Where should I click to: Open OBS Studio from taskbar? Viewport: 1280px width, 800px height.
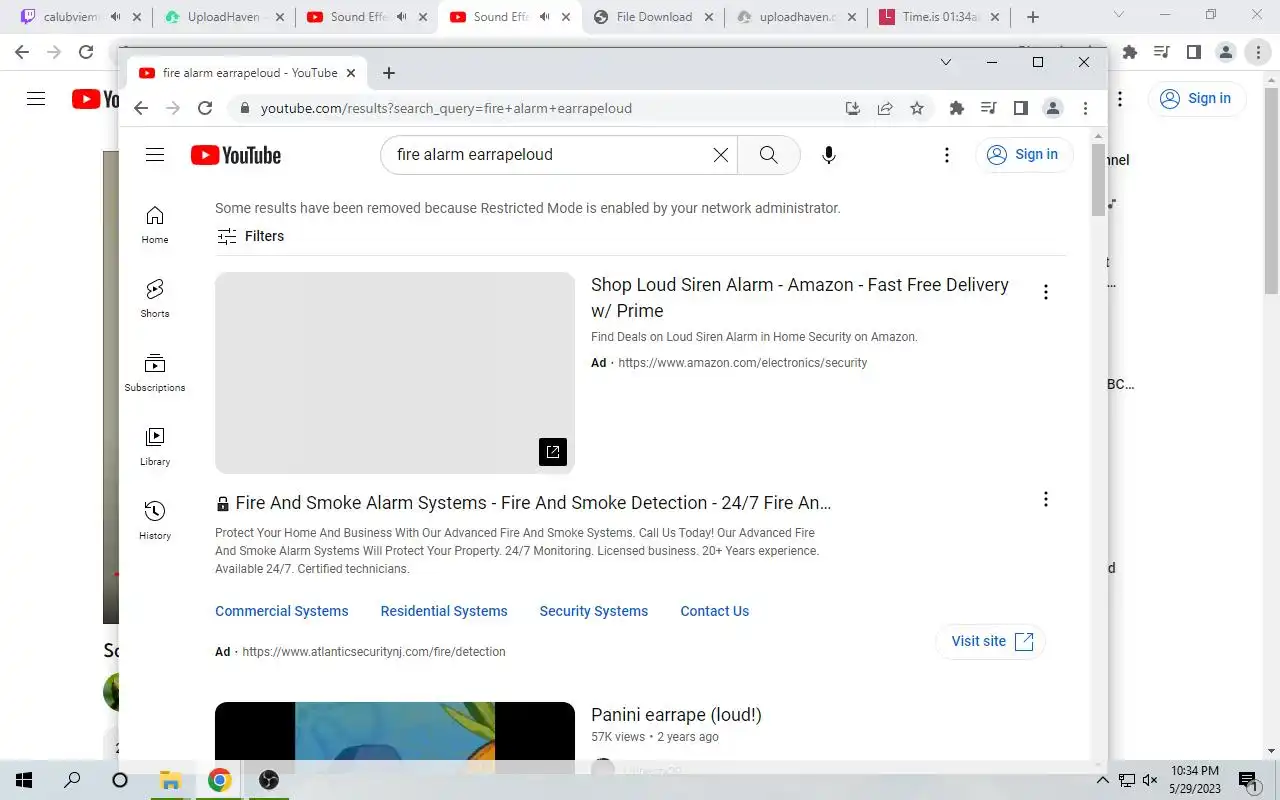click(x=268, y=780)
